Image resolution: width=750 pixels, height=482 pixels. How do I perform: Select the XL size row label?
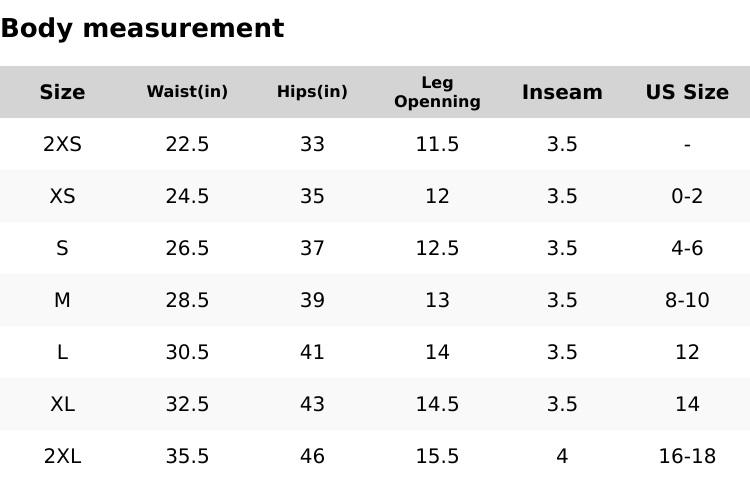click(x=62, y=404)
